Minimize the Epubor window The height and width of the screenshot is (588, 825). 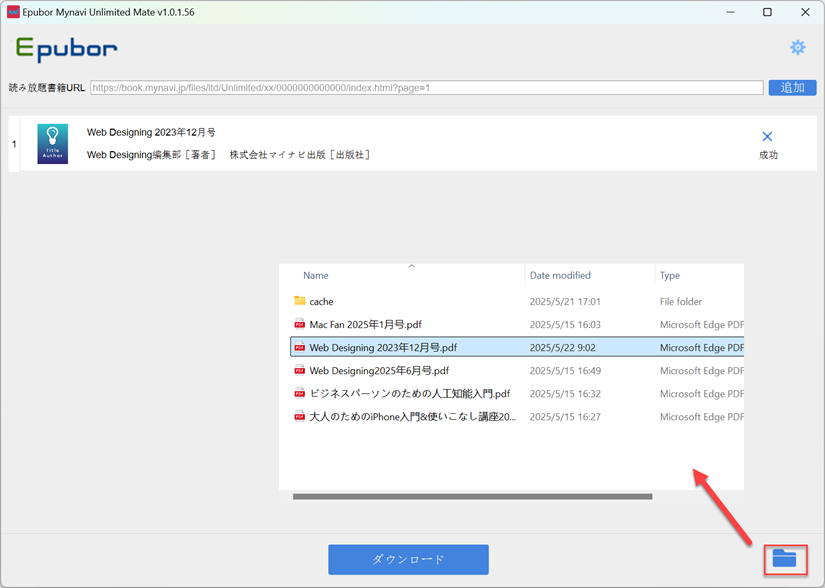[x=730, y=12]
